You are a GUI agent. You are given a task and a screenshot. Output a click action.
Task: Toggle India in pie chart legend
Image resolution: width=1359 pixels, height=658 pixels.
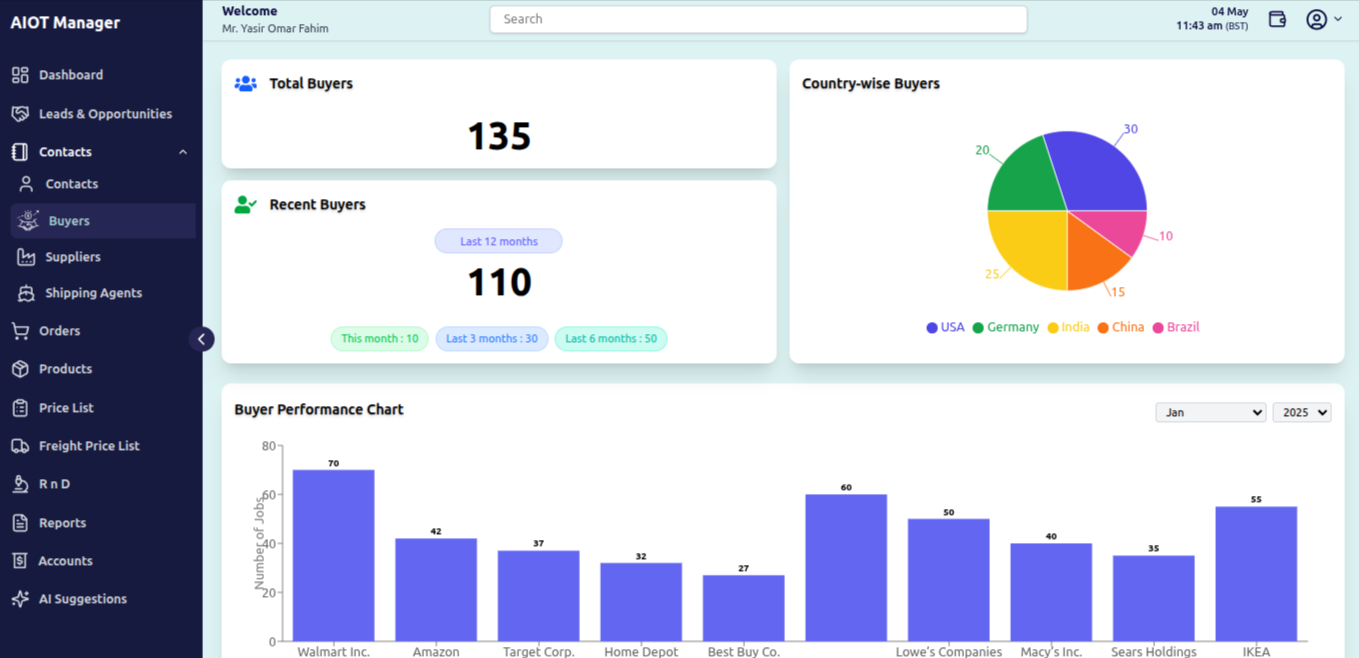pos(1068,327)
